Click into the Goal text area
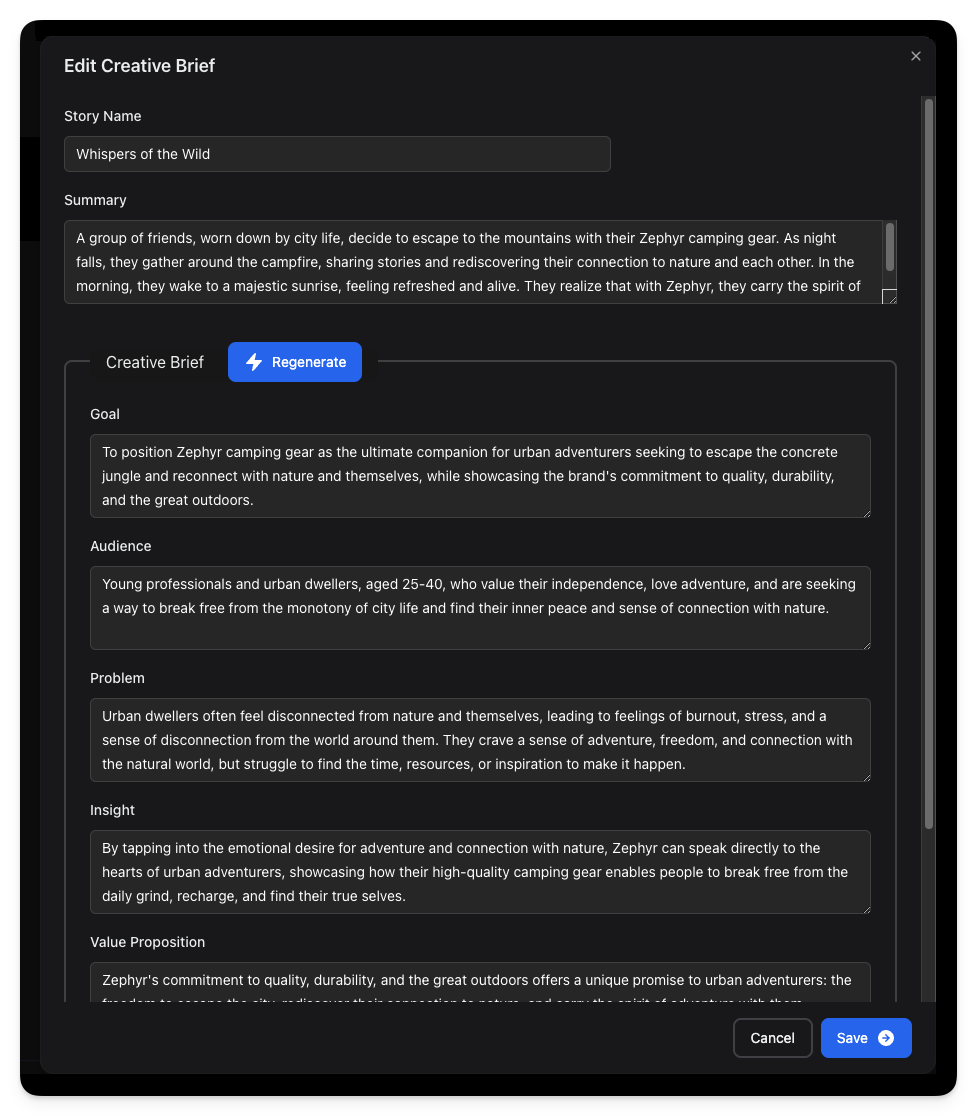 (480, 476)
